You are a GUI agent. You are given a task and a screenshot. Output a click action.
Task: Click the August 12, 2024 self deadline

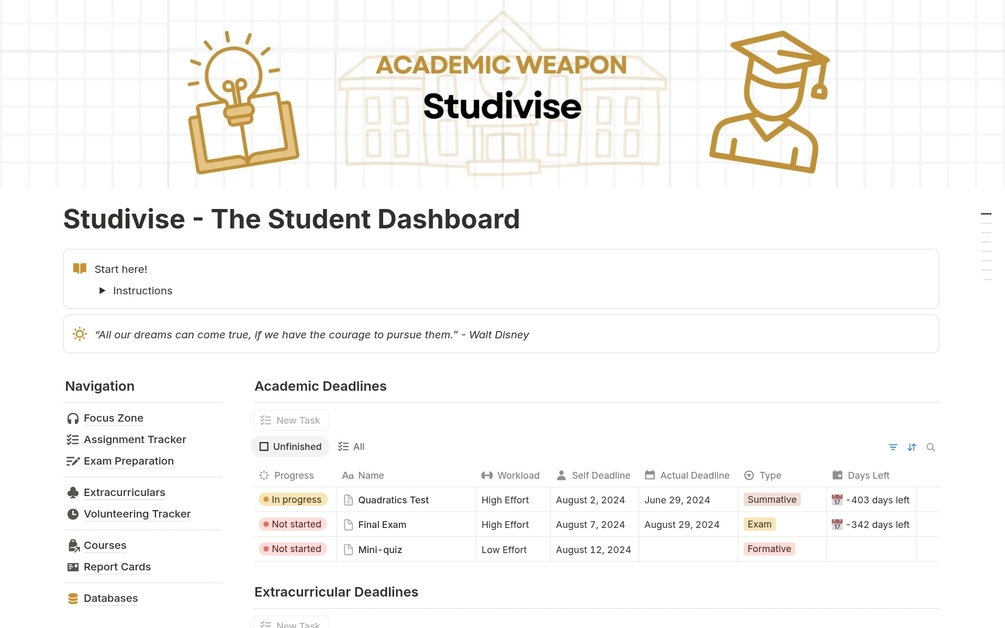point(593,550)
